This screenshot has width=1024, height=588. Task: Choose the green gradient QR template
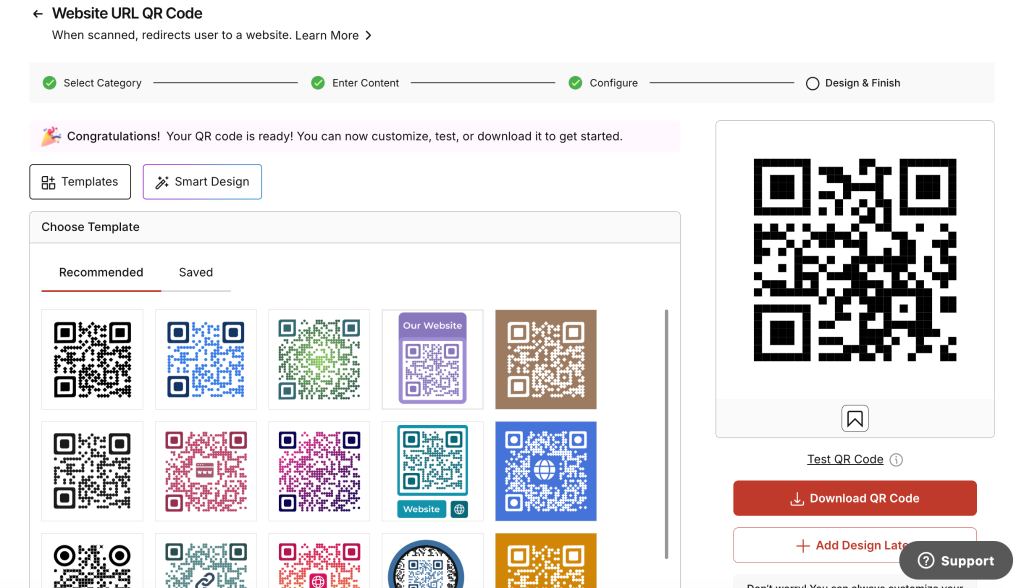click(319, 359)
